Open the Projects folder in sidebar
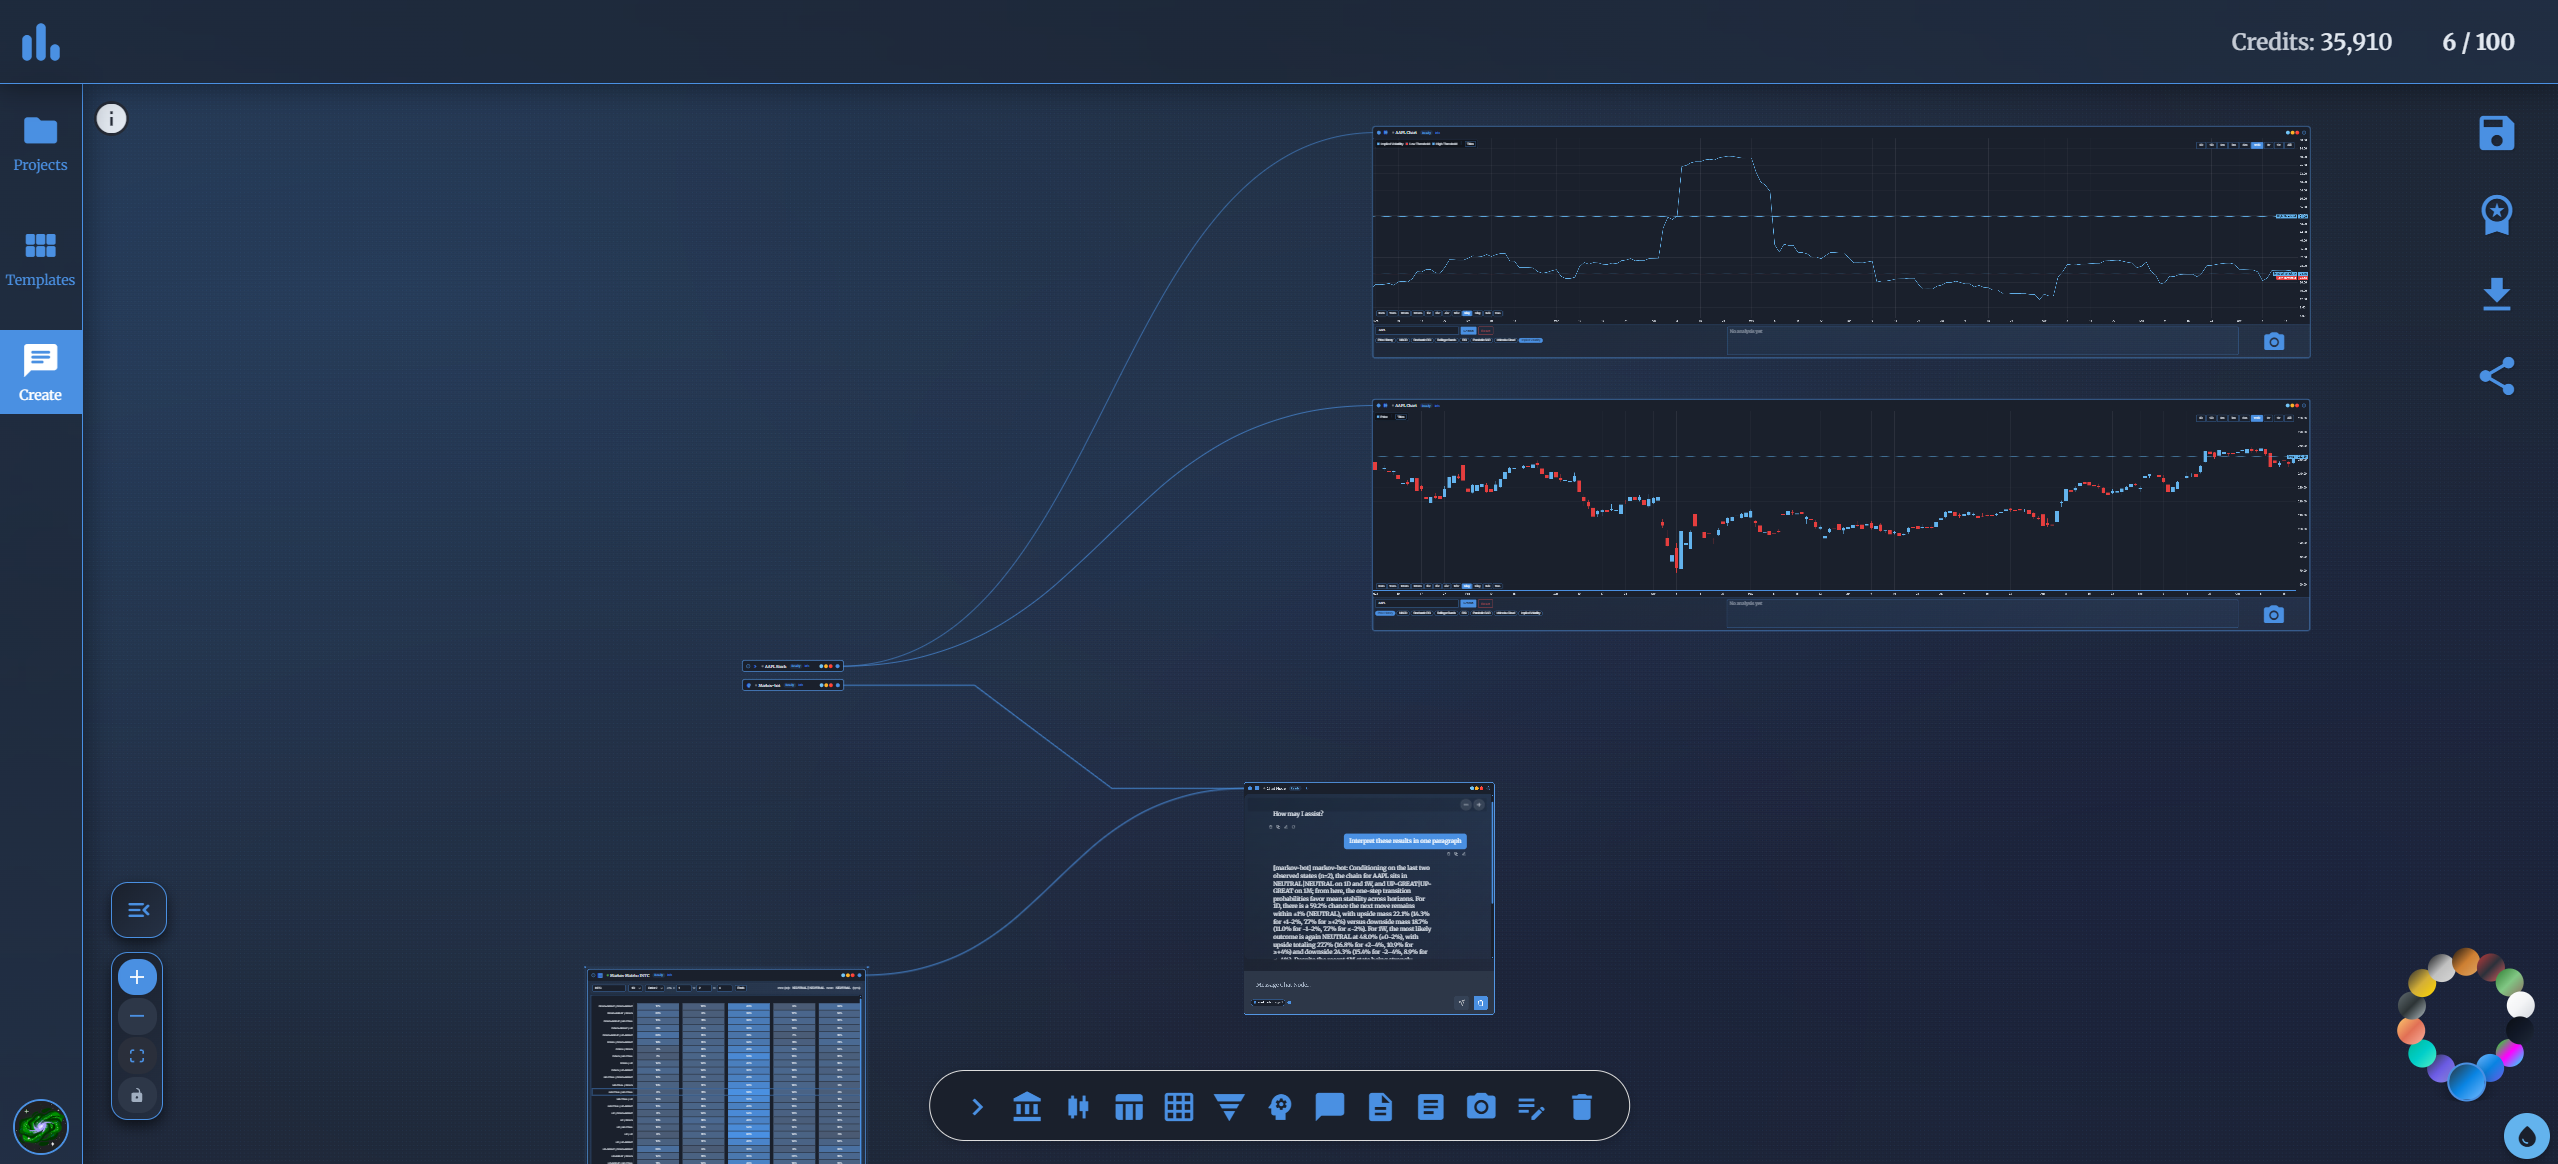Viewport: 2558px width, 1164px height. point(40,143)
